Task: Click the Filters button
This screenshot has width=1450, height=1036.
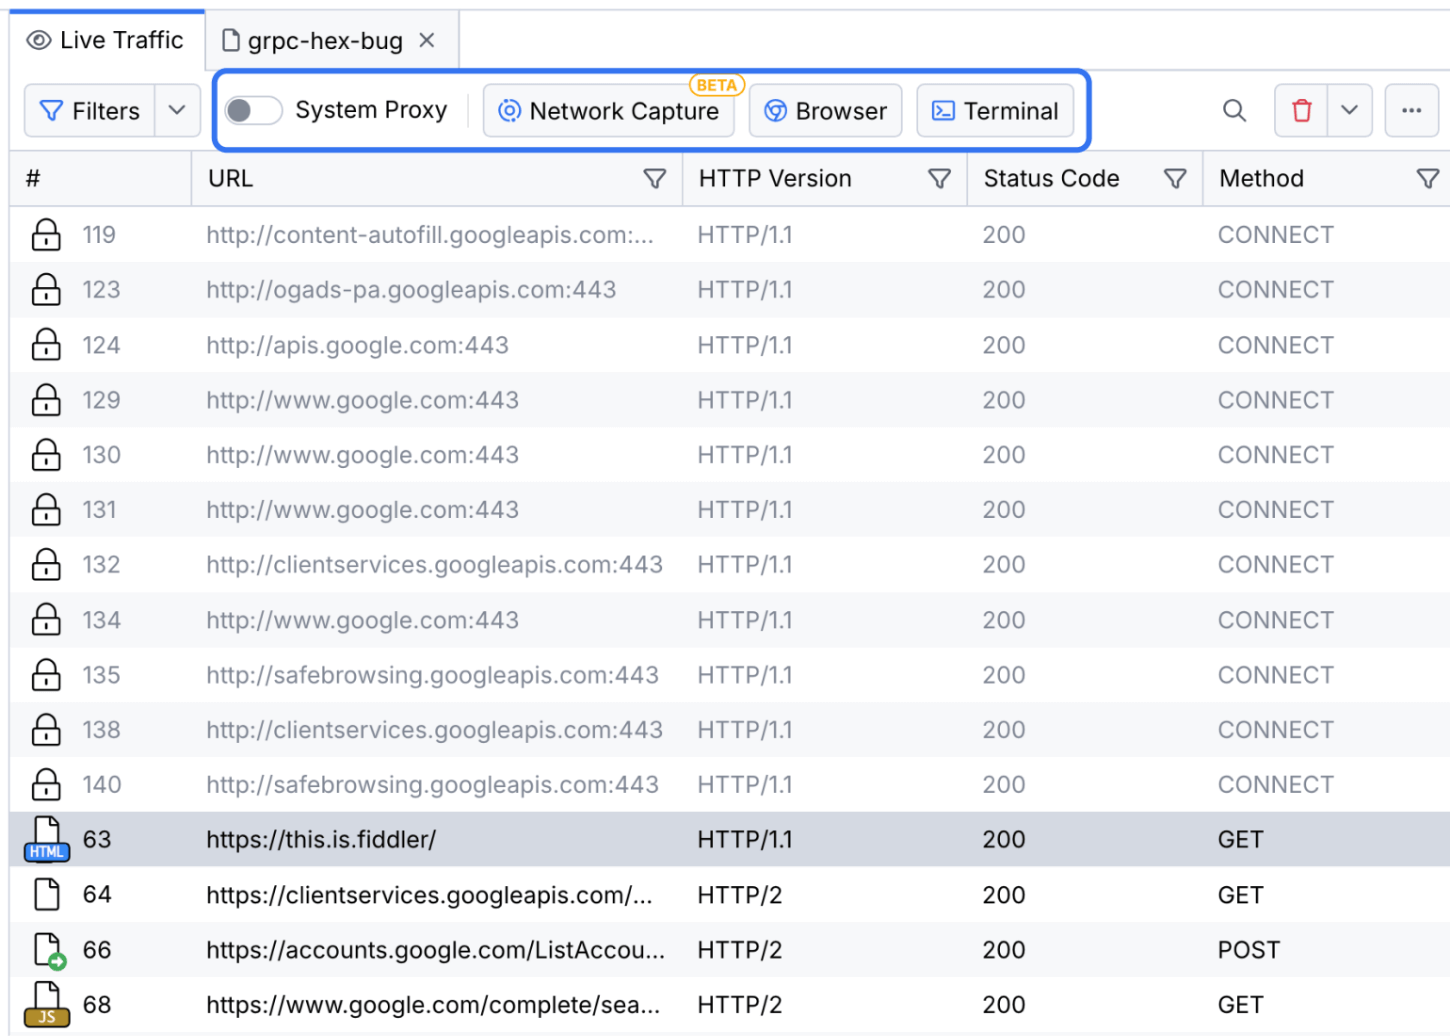Action: [88, 110]
